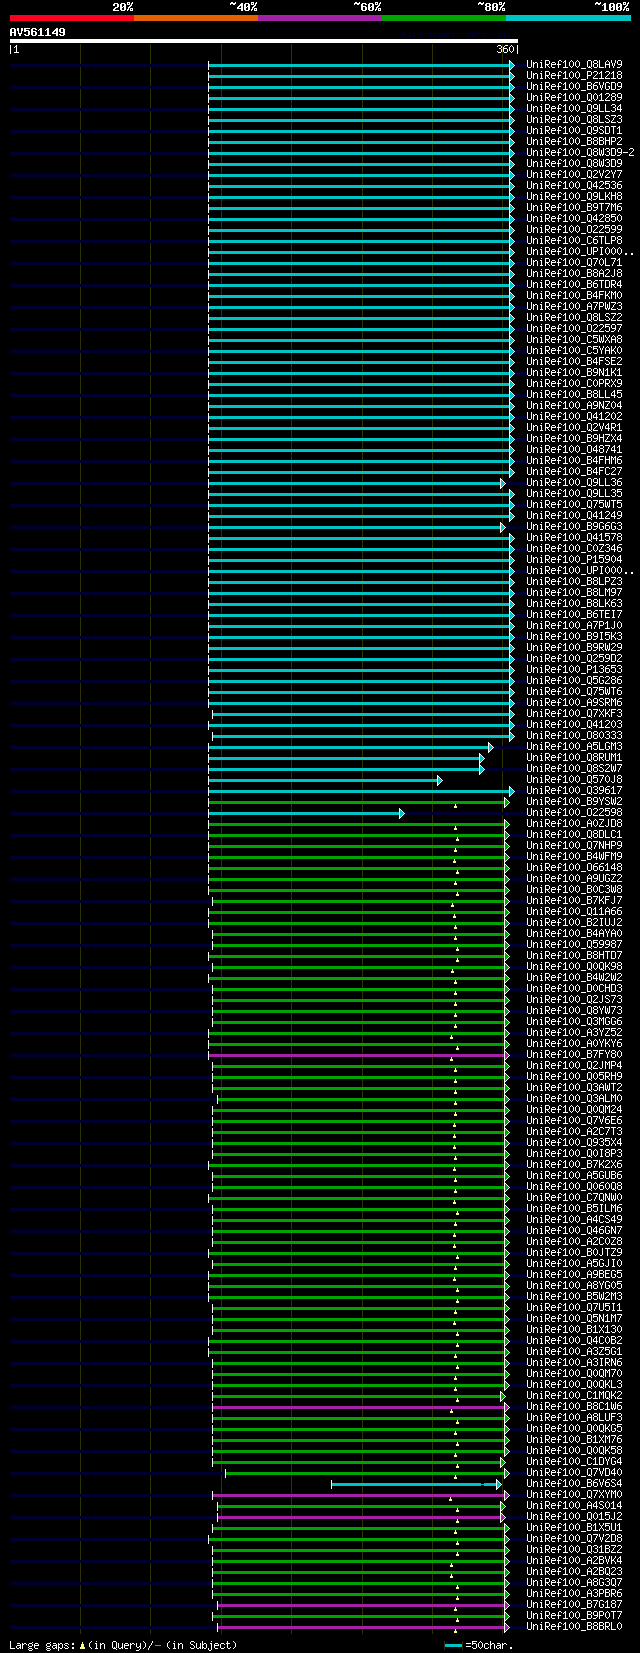This screenshot has height=1653, width=640.
Task: Open hit UniRef100_A2BVK4
Action: pyautogui.click(x=574, y=1560)
